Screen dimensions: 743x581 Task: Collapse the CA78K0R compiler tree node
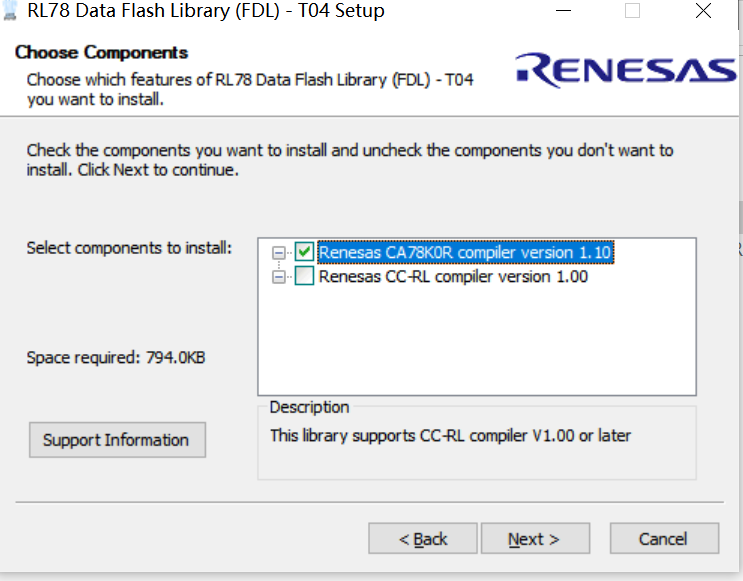click(279, 252)
